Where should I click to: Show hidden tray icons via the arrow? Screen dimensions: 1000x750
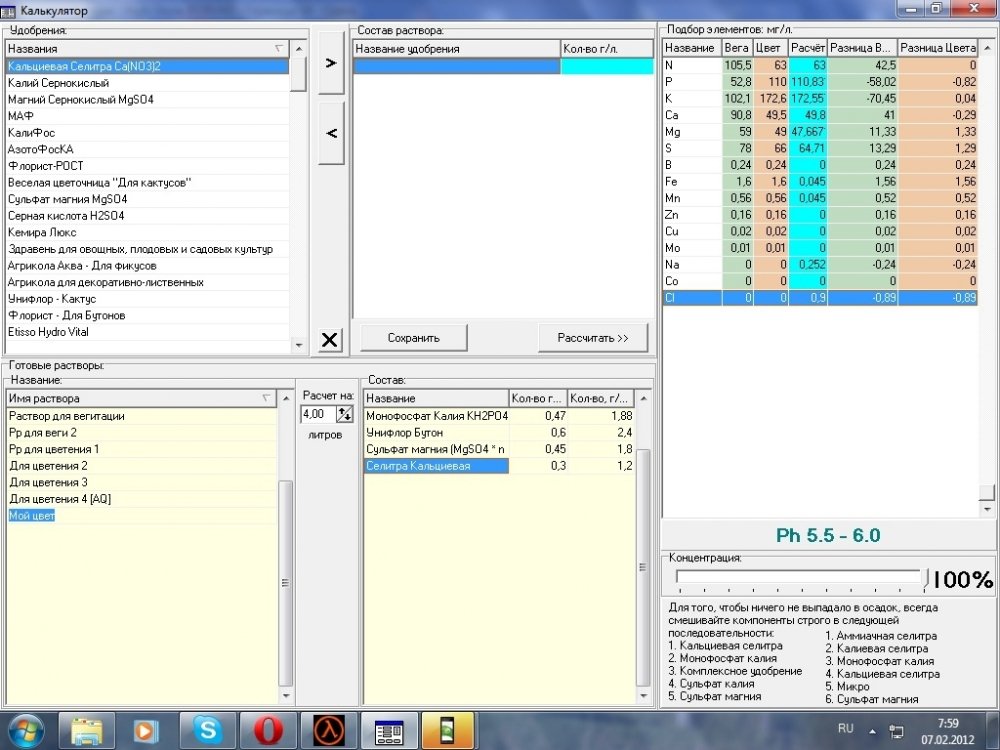pos(872,731)
